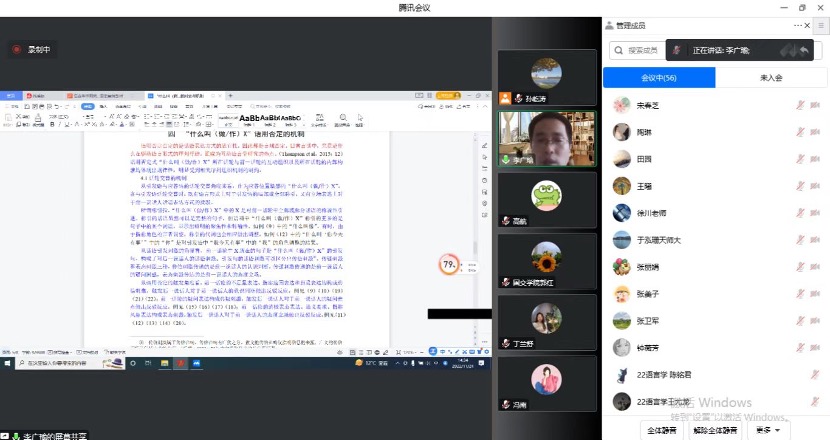This screenshot has width=830, height=440.
Task: Click the 全体静音 button
Action: pyautogui.click(x=661, y=429)
